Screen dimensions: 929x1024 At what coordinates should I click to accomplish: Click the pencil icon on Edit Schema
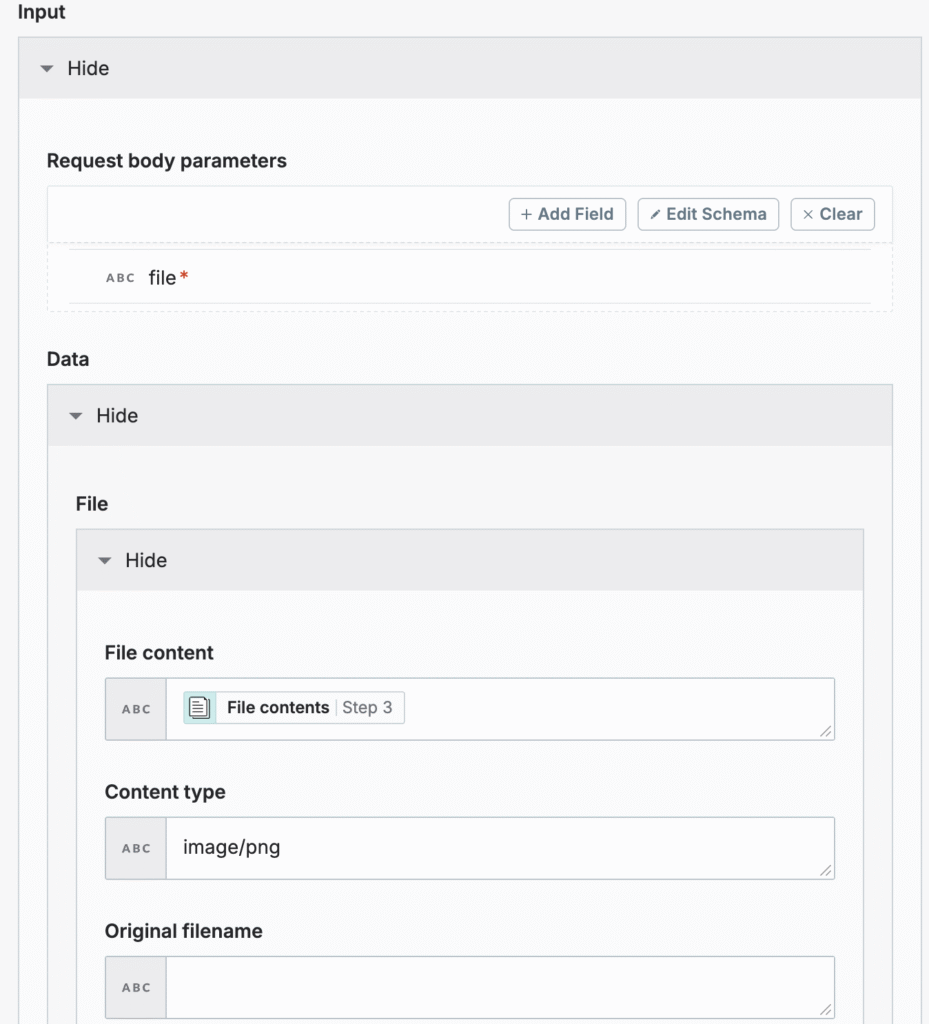point(655,214)
